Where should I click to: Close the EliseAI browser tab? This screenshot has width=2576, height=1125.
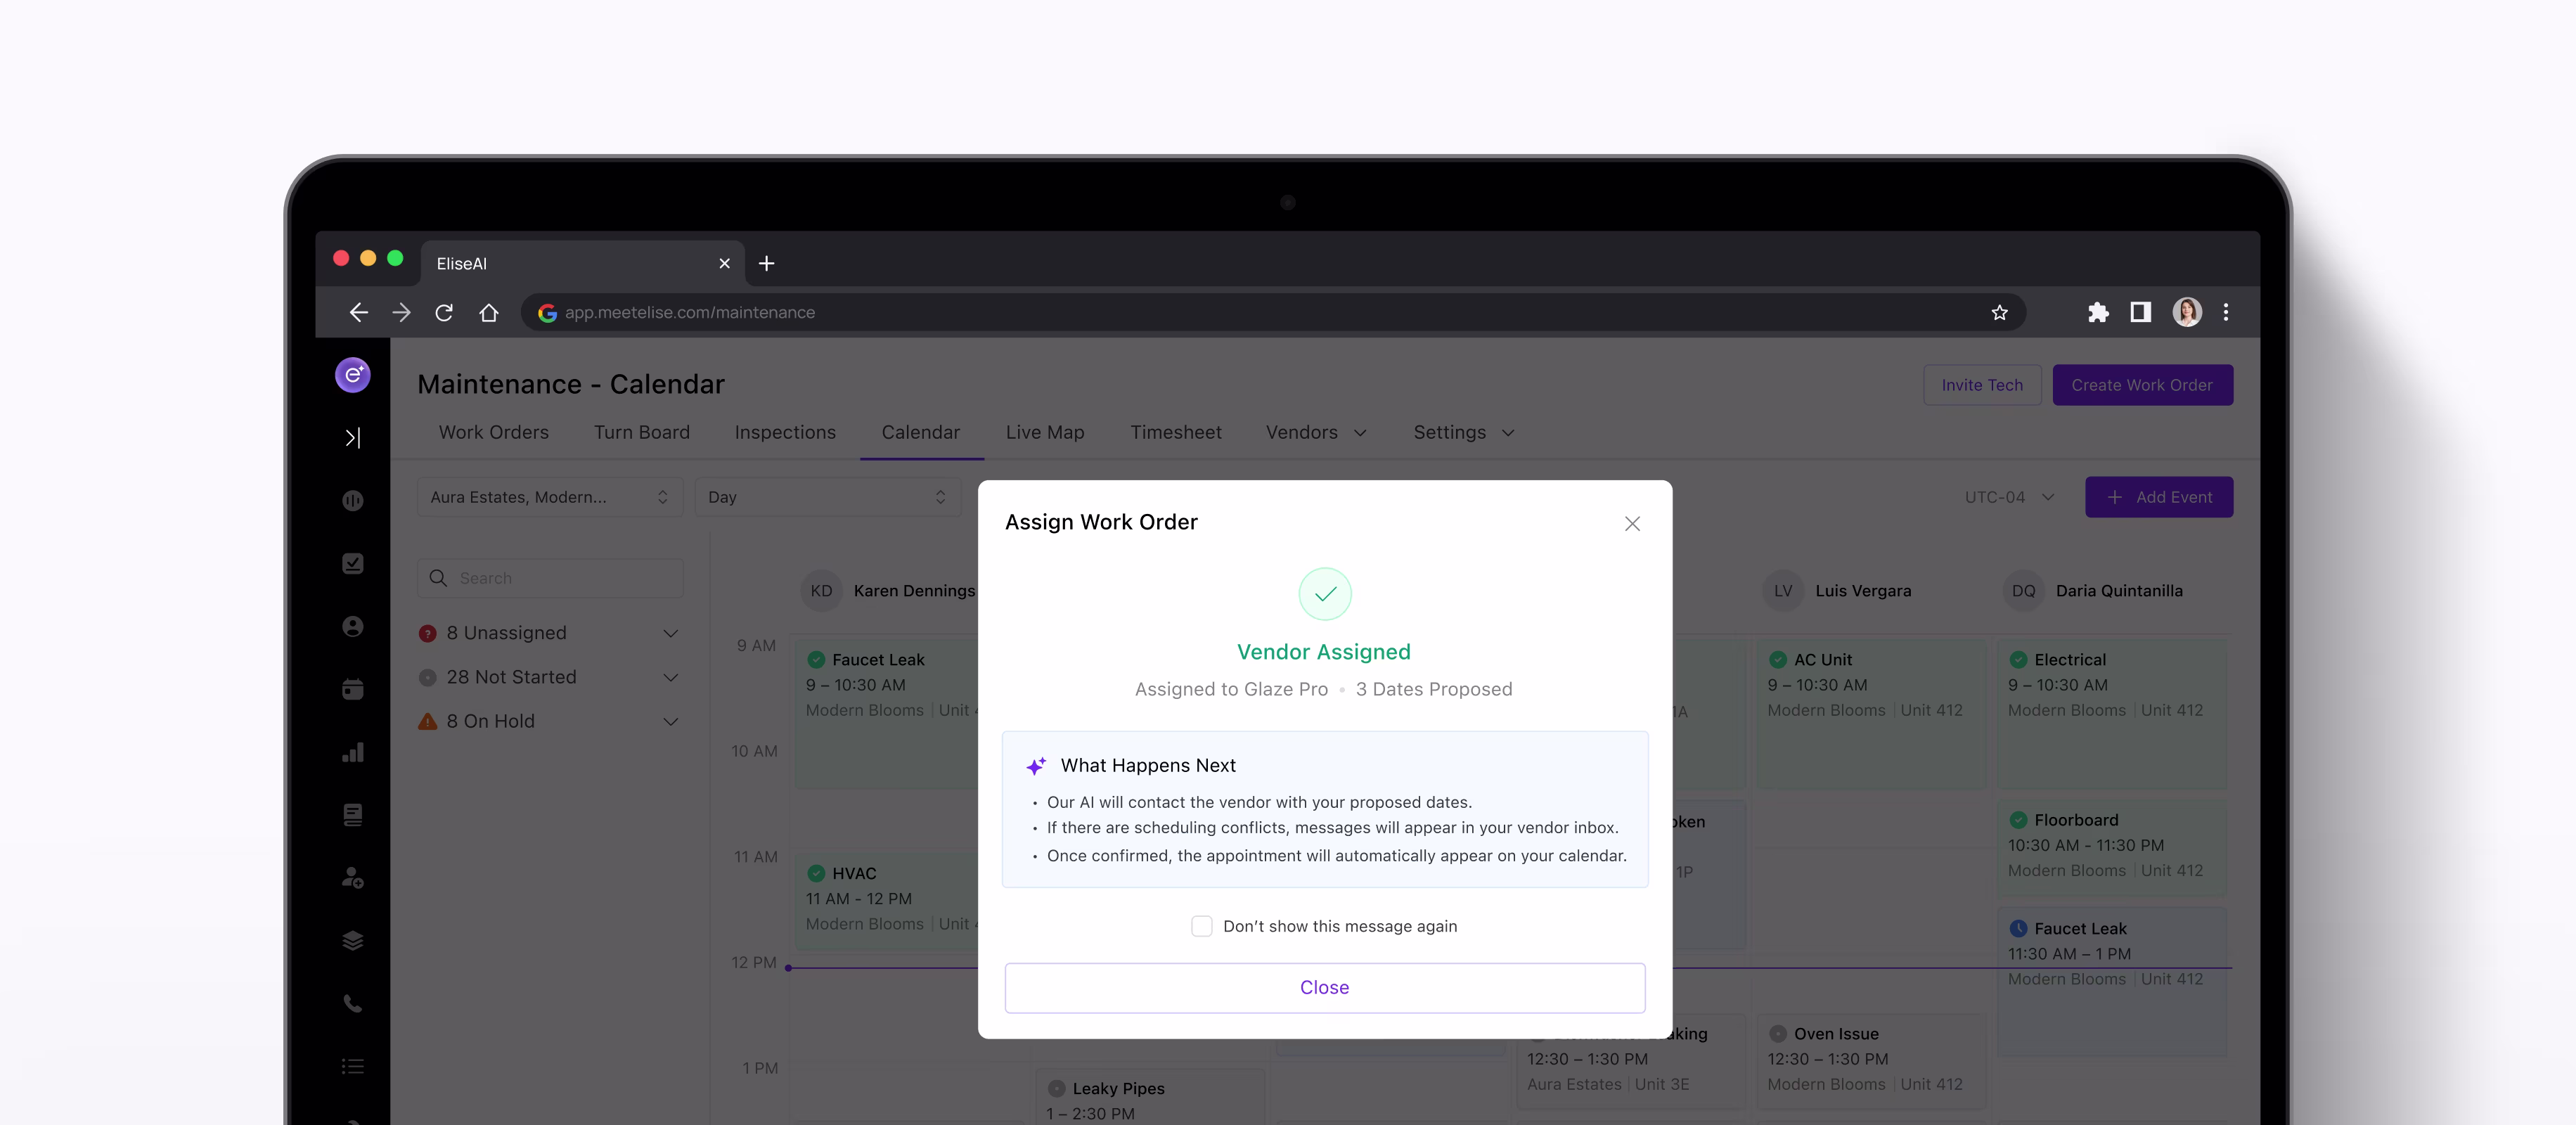click(x=724, y=264)
